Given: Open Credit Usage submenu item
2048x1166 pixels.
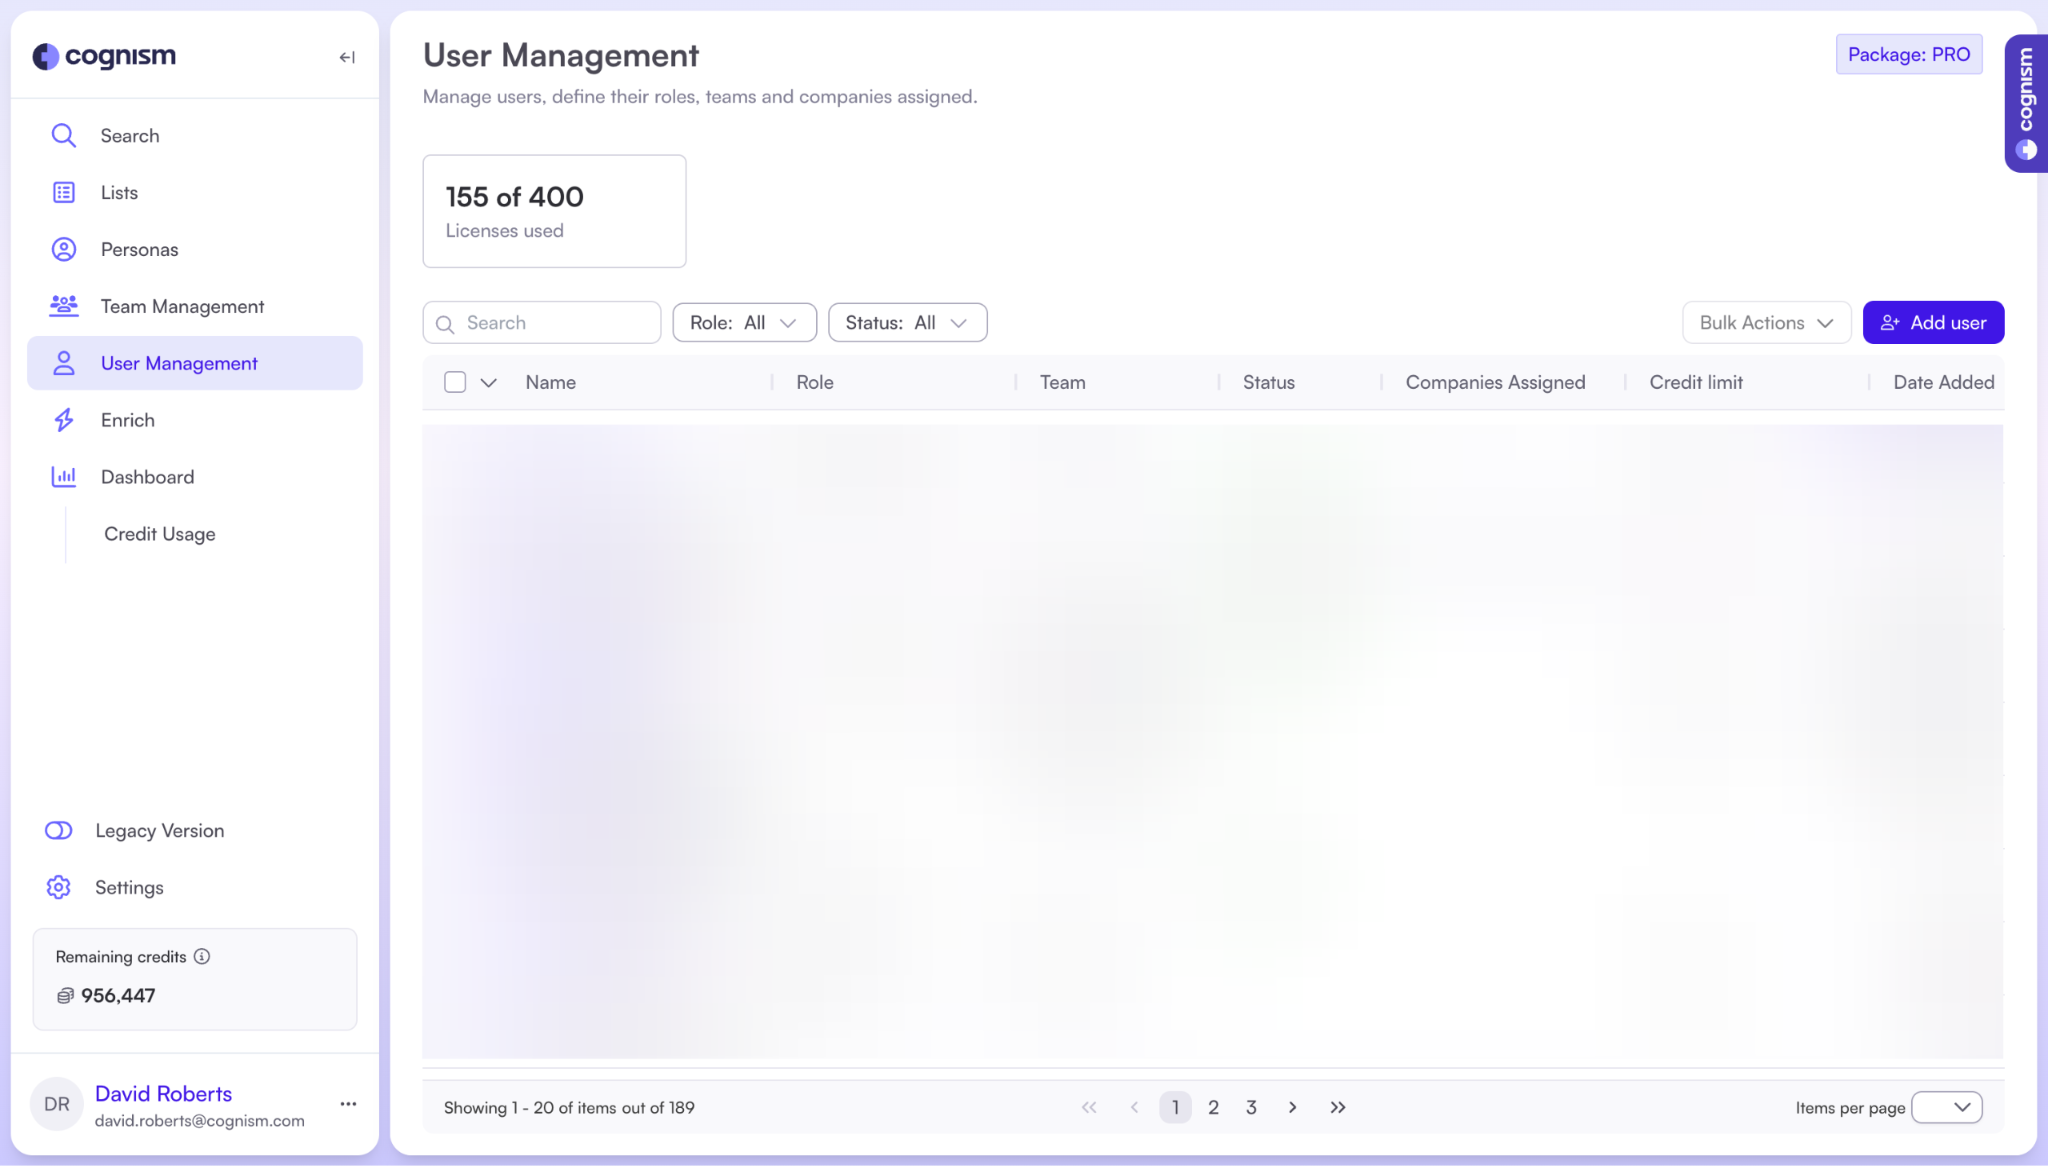Looking at the screenshot, I should click(x=160, y=534).
